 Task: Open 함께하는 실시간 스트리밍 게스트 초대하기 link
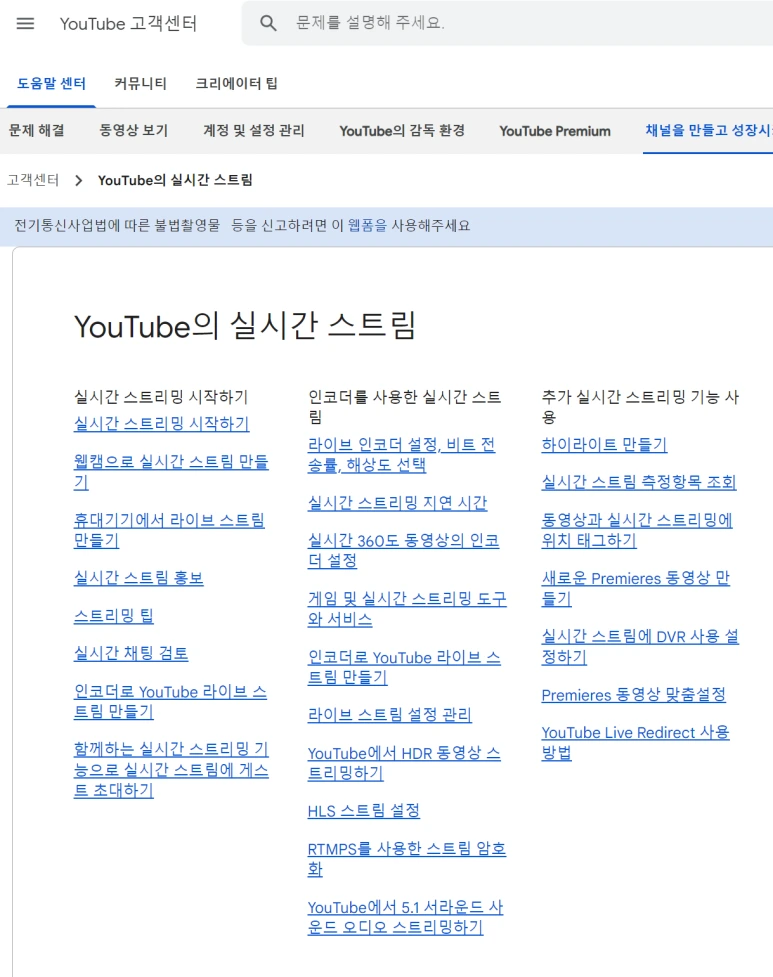pos(171,769)
